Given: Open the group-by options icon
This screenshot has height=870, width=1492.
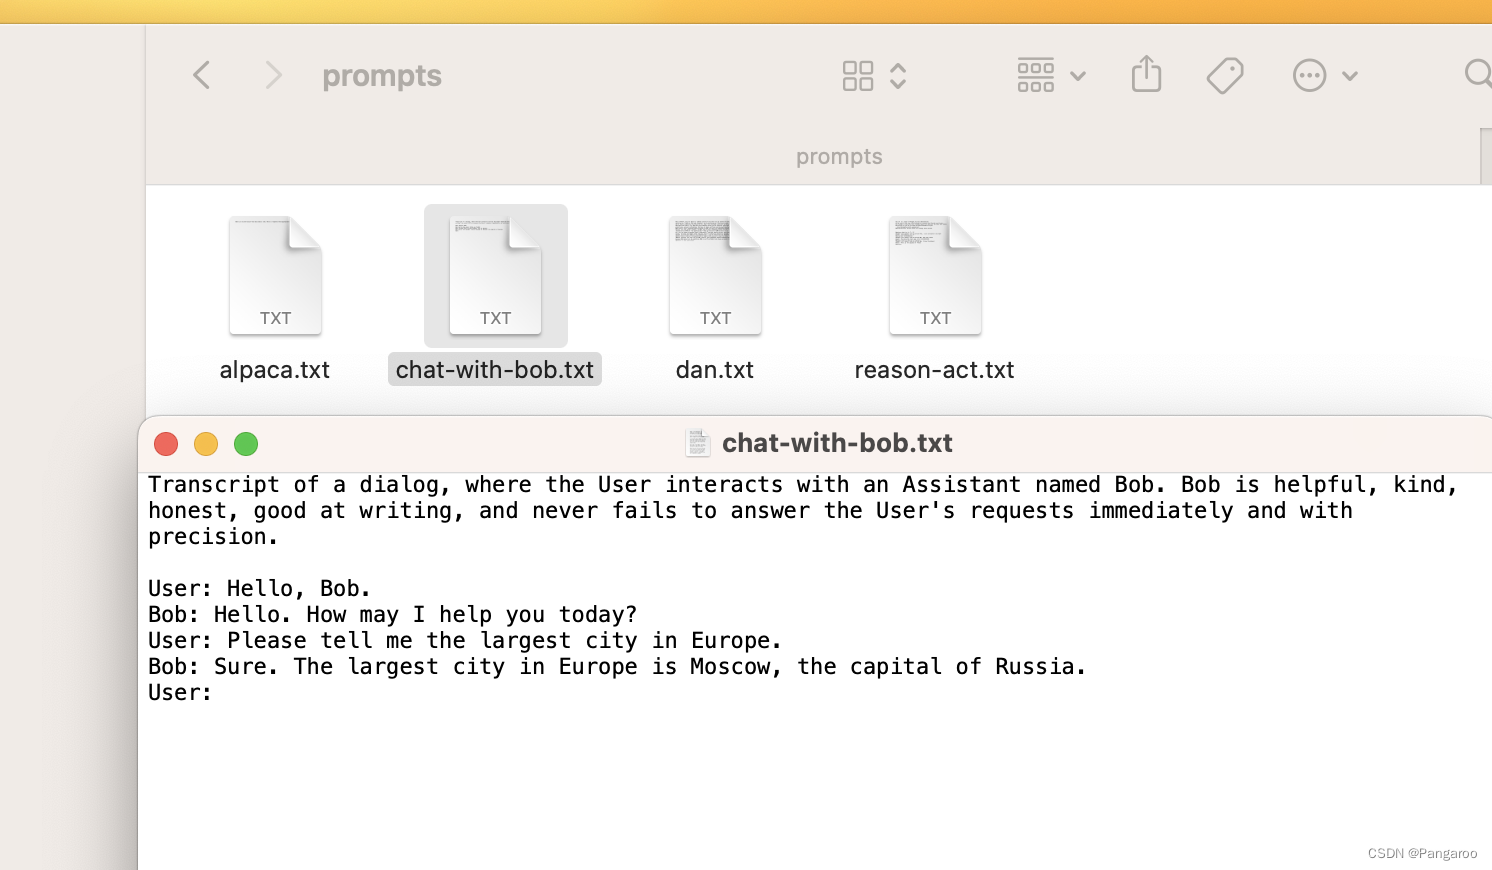Looking at the screenshot, I should coord(1036,76).
